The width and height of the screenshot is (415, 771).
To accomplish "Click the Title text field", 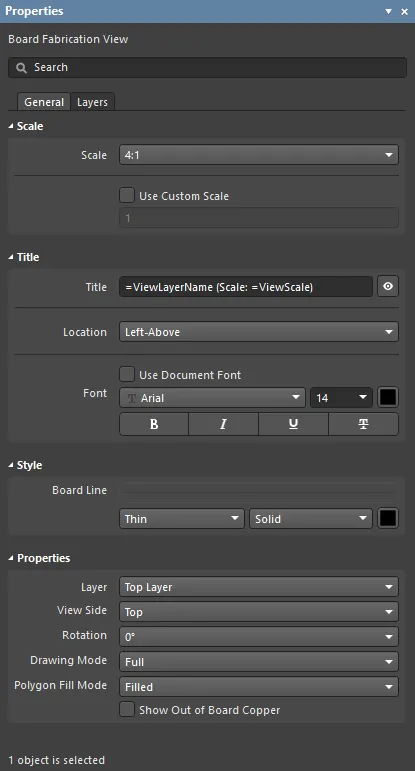I will click(x=246, y=287).
